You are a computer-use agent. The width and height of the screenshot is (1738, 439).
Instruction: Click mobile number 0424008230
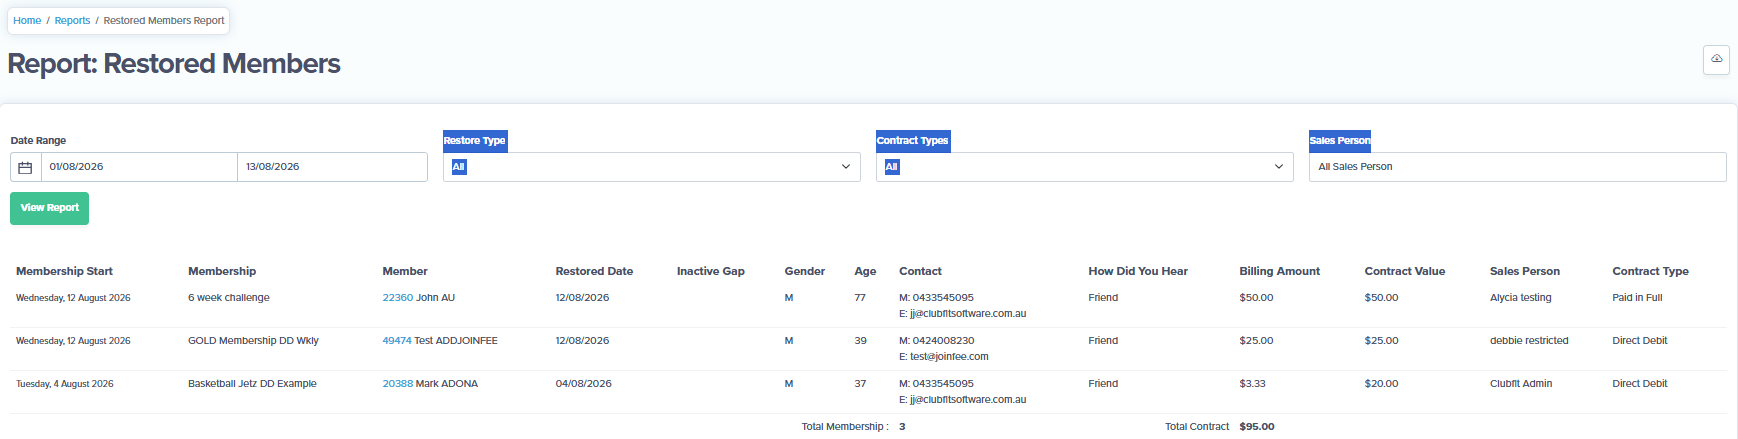coord(943,341)
